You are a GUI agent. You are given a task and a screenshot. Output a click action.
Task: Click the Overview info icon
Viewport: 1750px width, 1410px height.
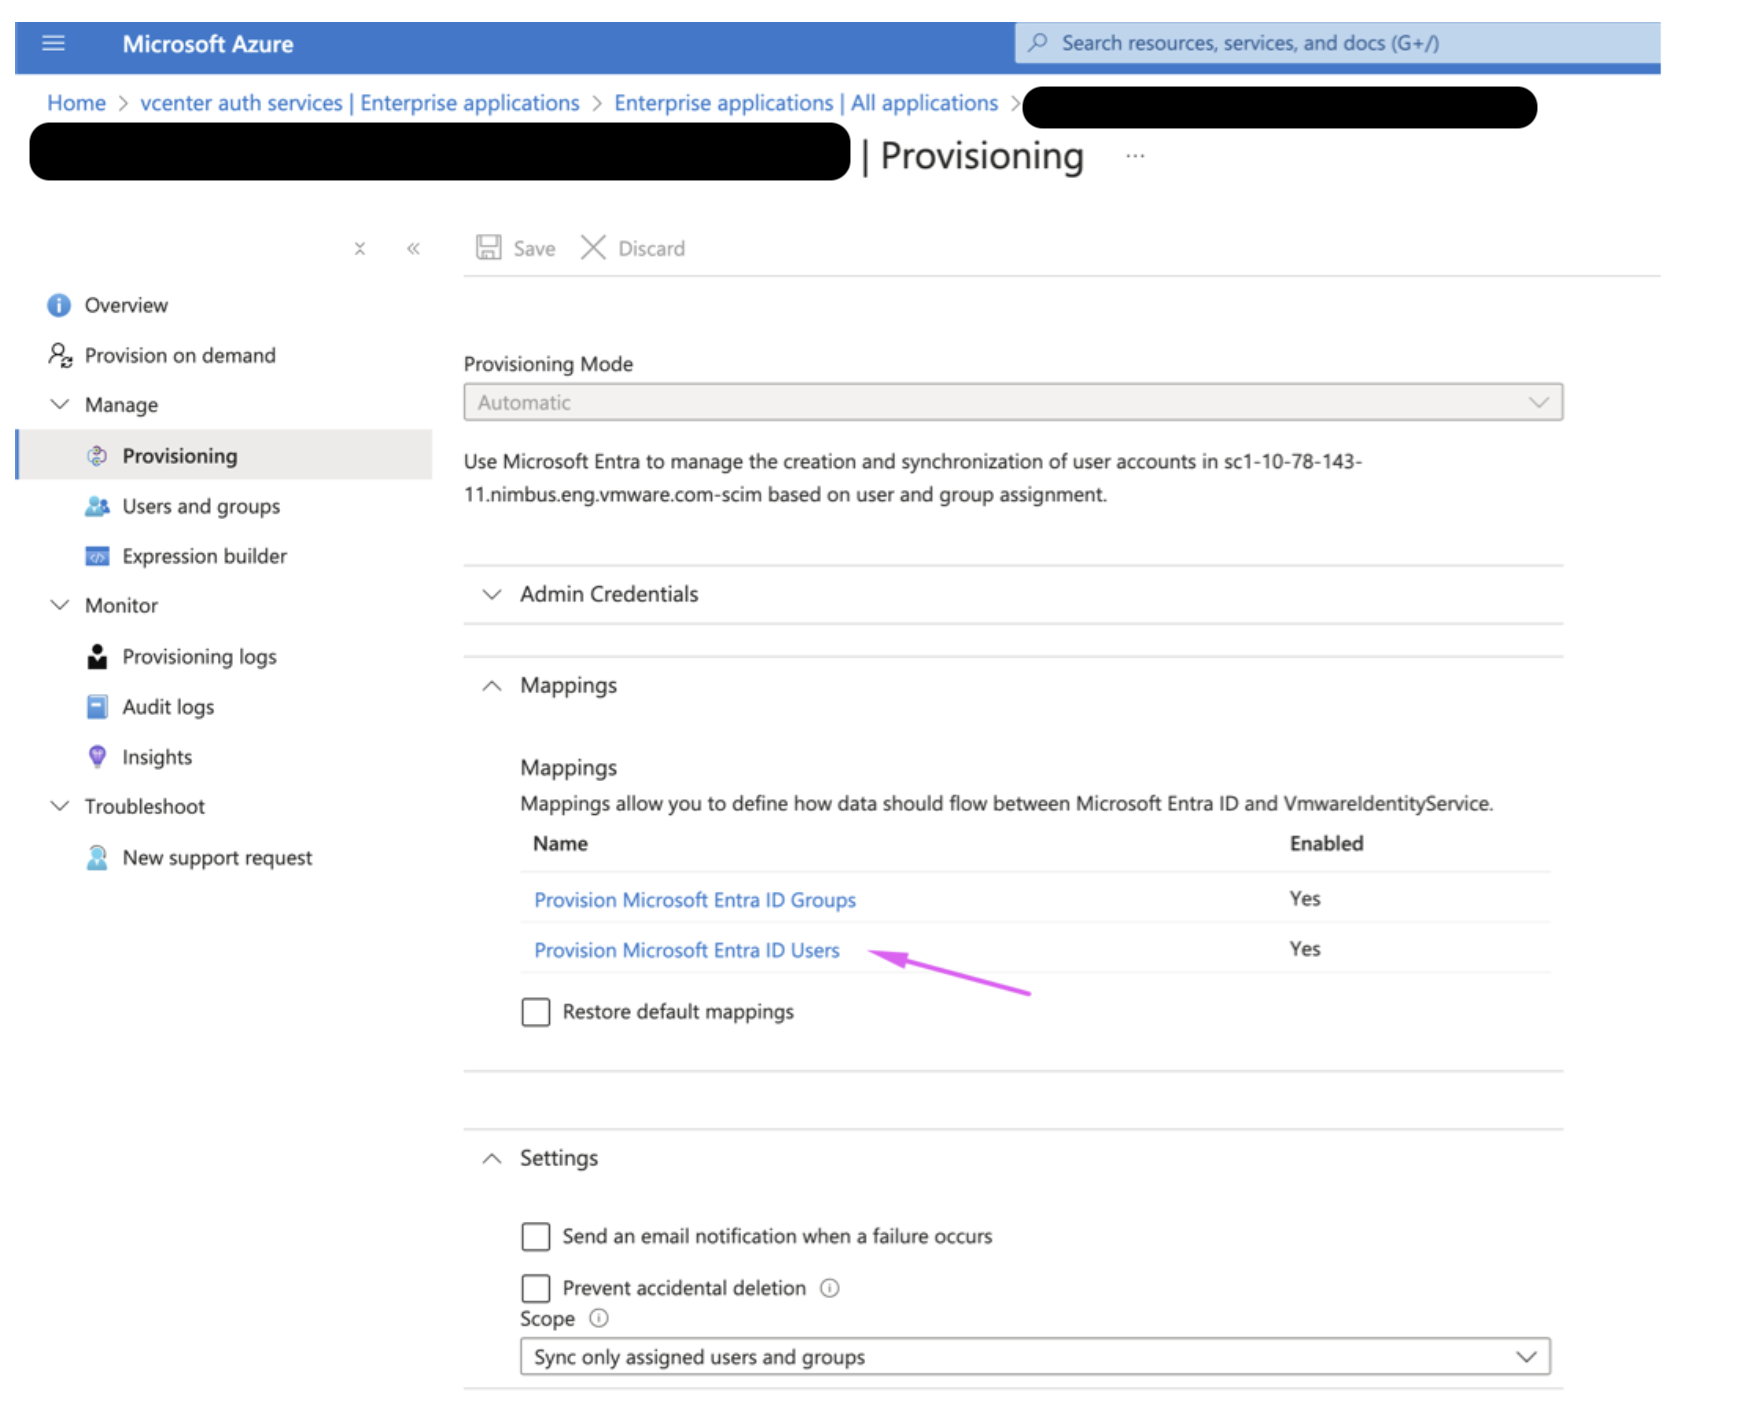coord(59,305)
